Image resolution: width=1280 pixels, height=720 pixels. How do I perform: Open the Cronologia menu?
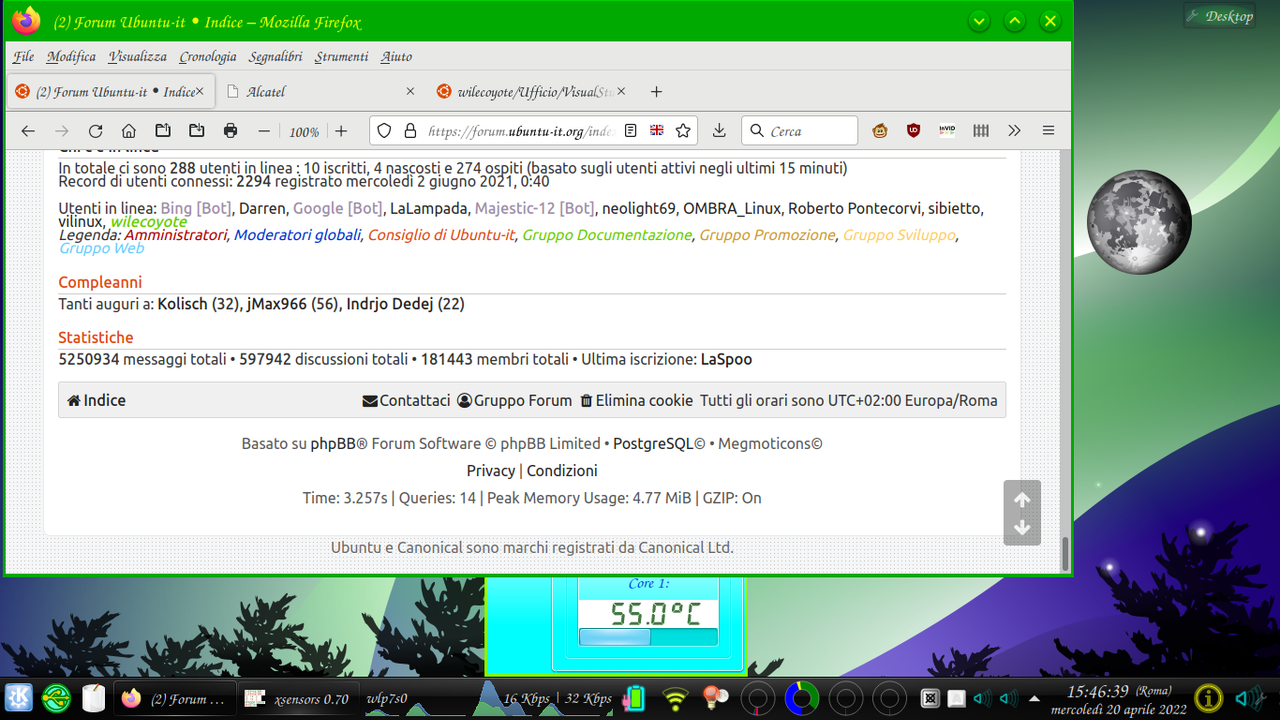[x=208, y=57]
